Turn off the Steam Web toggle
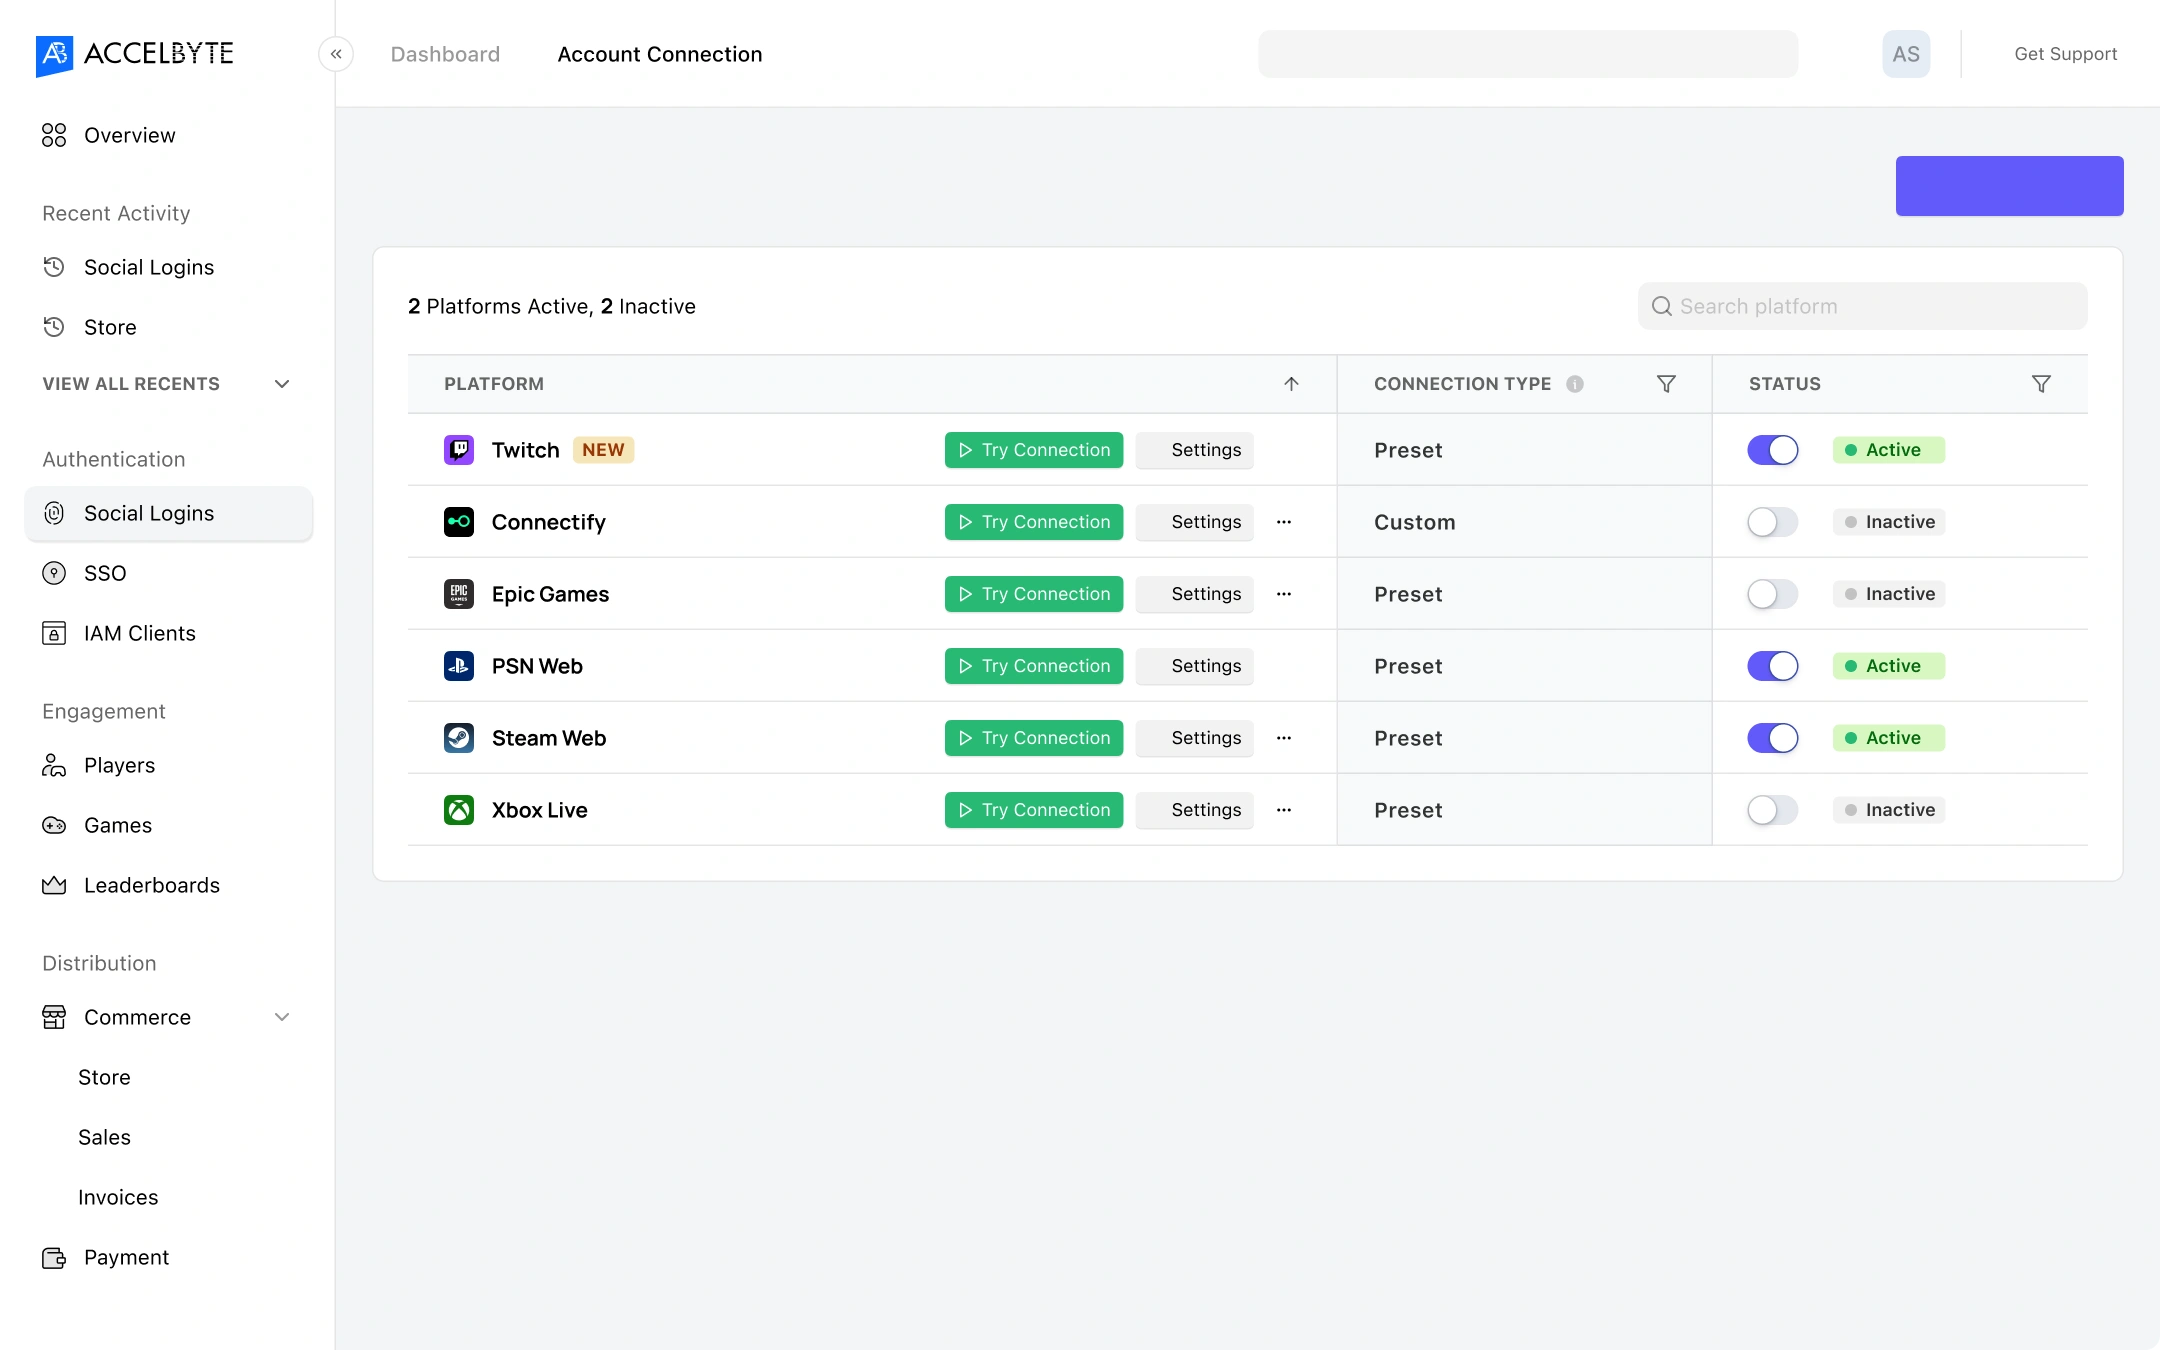Image resolution: width=2160 pixels, height=1350 pixels. [x=1773, y=738]
